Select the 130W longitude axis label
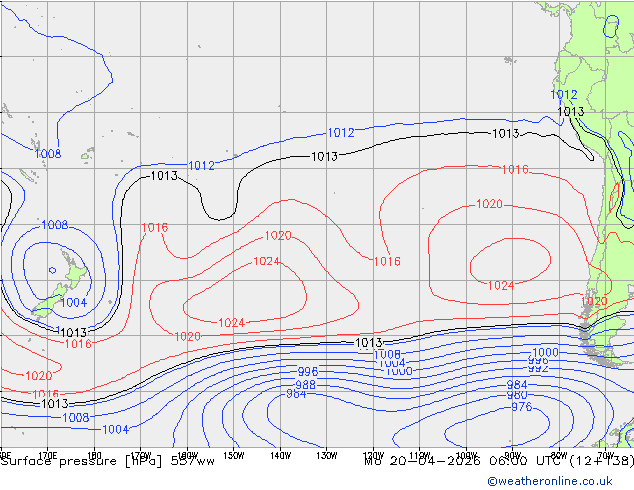 [327, 456]
